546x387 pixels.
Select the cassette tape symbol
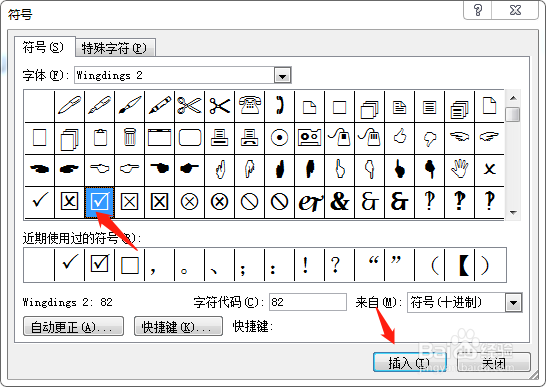[x=309, y=138]
